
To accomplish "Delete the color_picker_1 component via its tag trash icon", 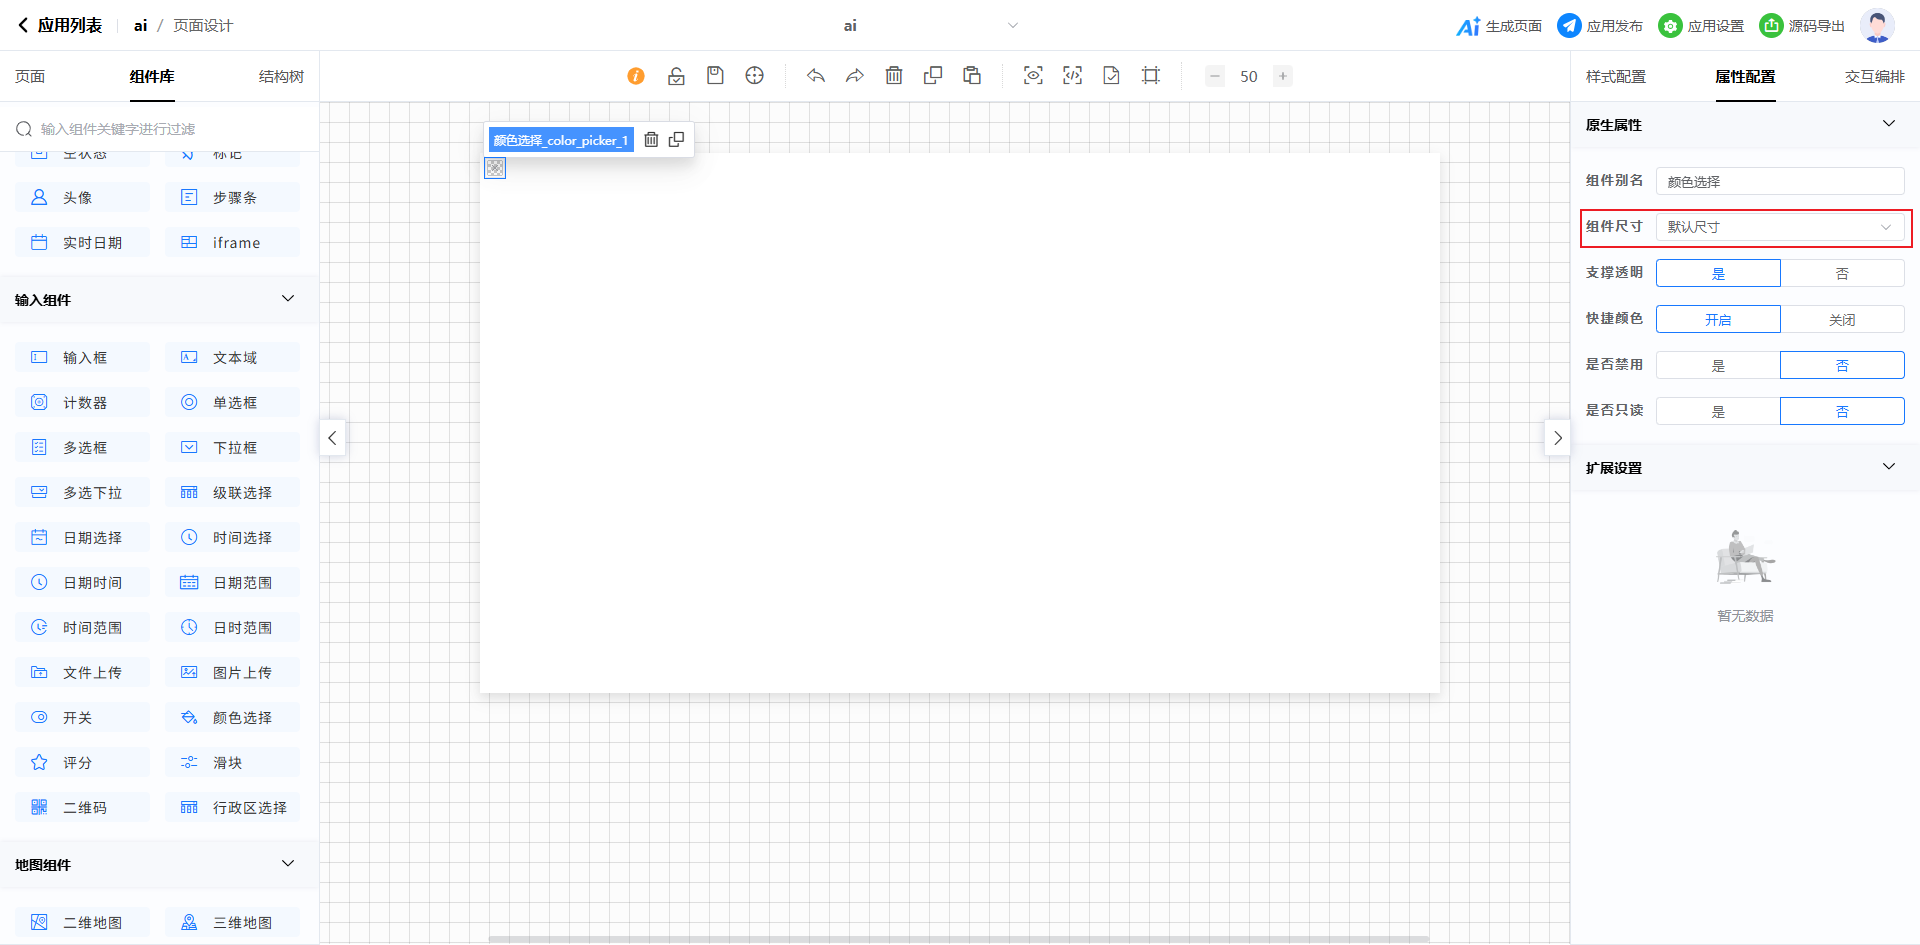I will pos(651,140).
